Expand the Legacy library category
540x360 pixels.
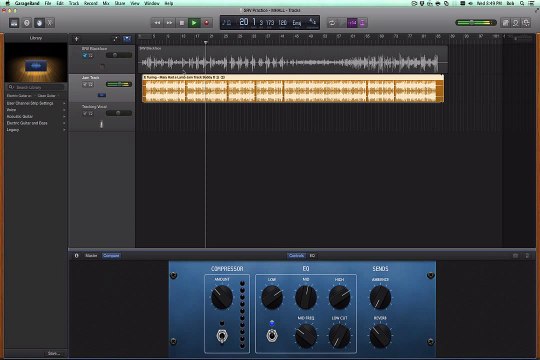(36, 130)
